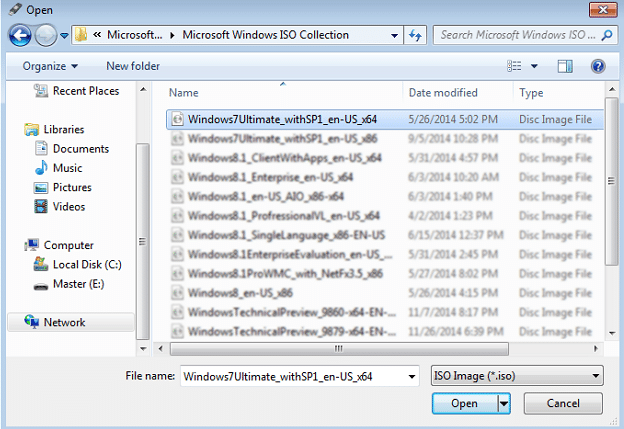624x429 pixels.
Task: Select Windows7Ultimate_withSP1_en-US_x86 file
Action: point(384,138)
